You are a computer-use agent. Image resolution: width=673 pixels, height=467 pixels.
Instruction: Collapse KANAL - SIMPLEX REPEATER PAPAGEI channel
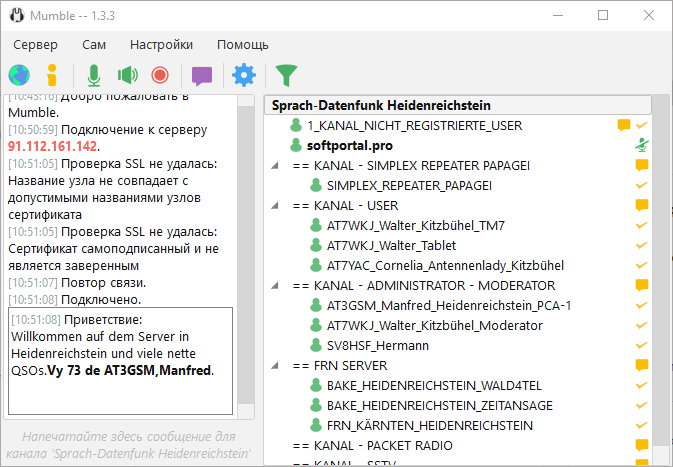point(275,166)
